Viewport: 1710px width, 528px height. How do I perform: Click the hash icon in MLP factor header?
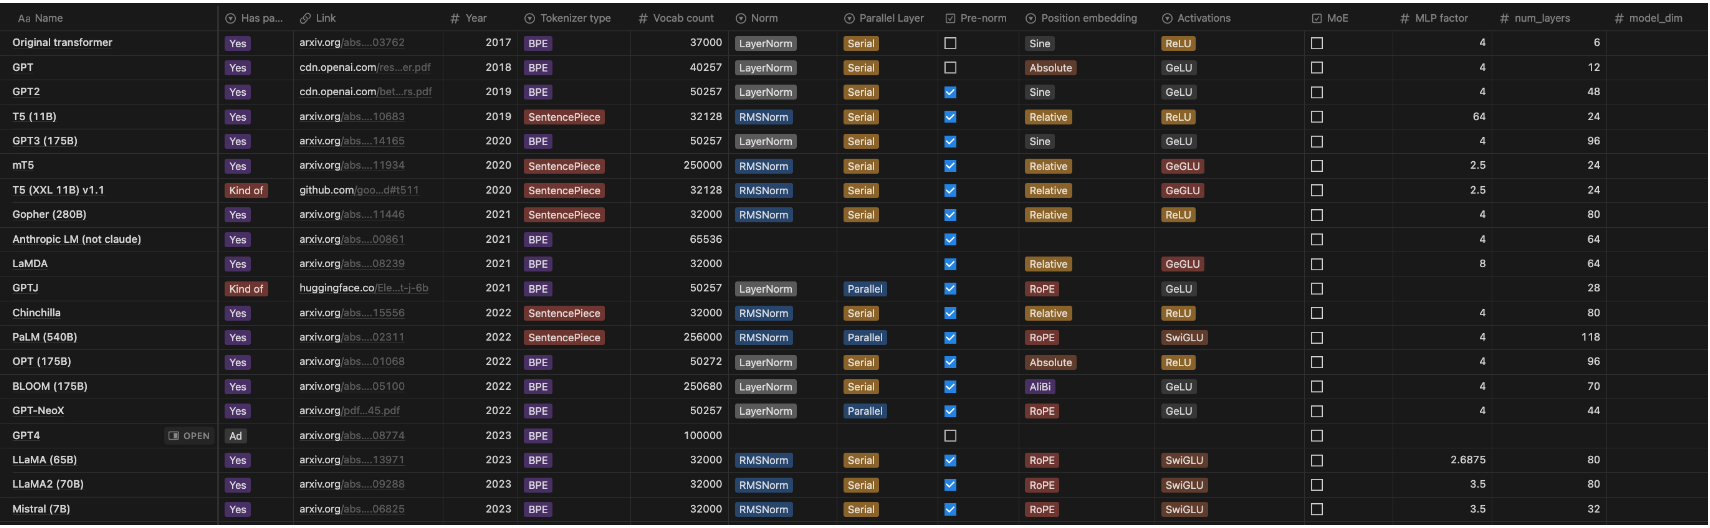(1404, 18)
